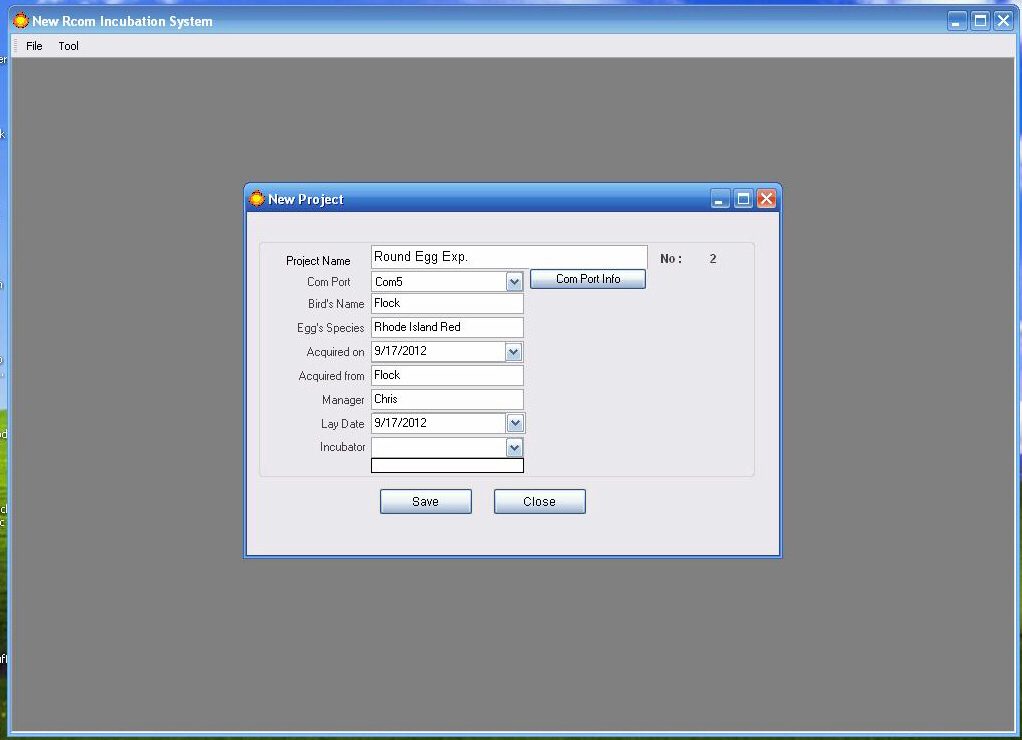Expand the Com Port dropdown
1022x740 pixels.
click(x=514, y=282)
